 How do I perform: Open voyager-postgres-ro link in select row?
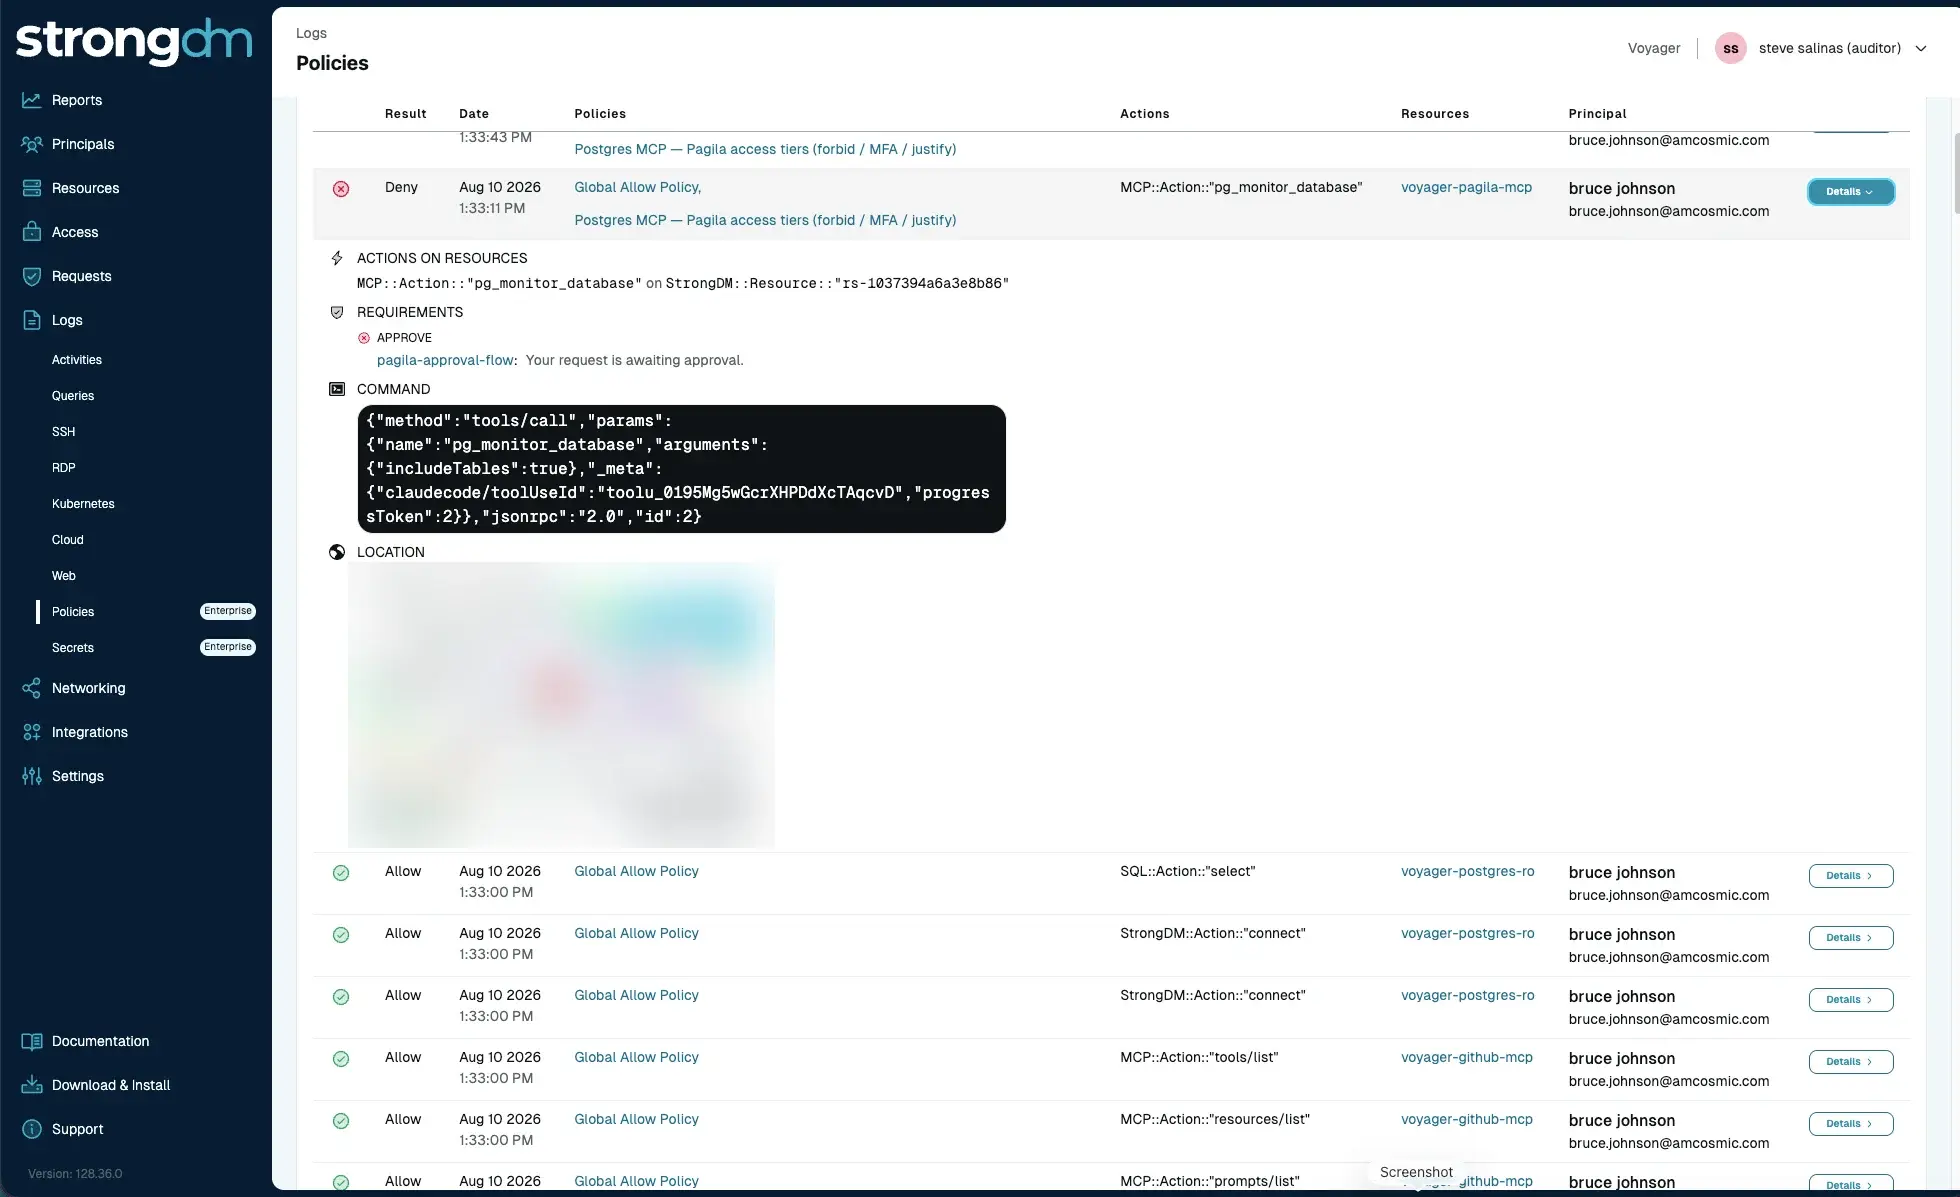point(1467,871)
